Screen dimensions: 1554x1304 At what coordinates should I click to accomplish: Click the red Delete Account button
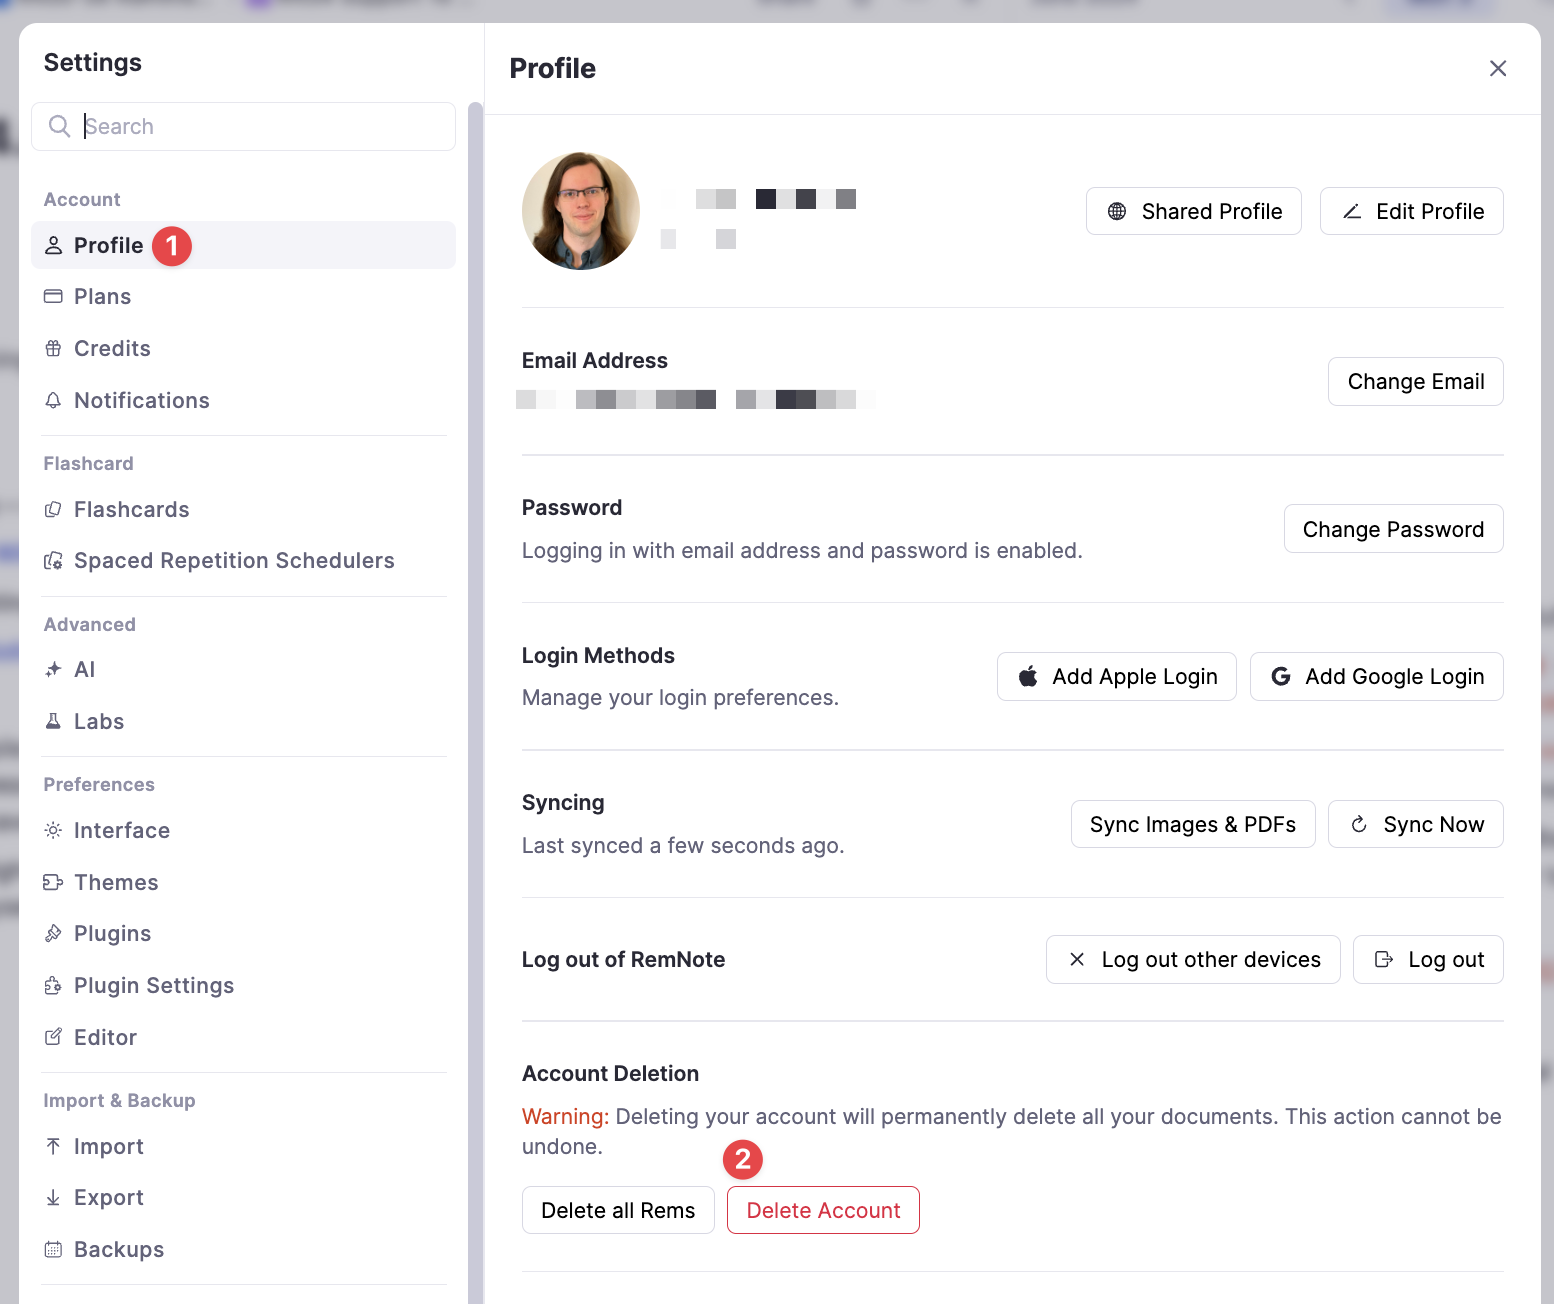[822, 1210]
